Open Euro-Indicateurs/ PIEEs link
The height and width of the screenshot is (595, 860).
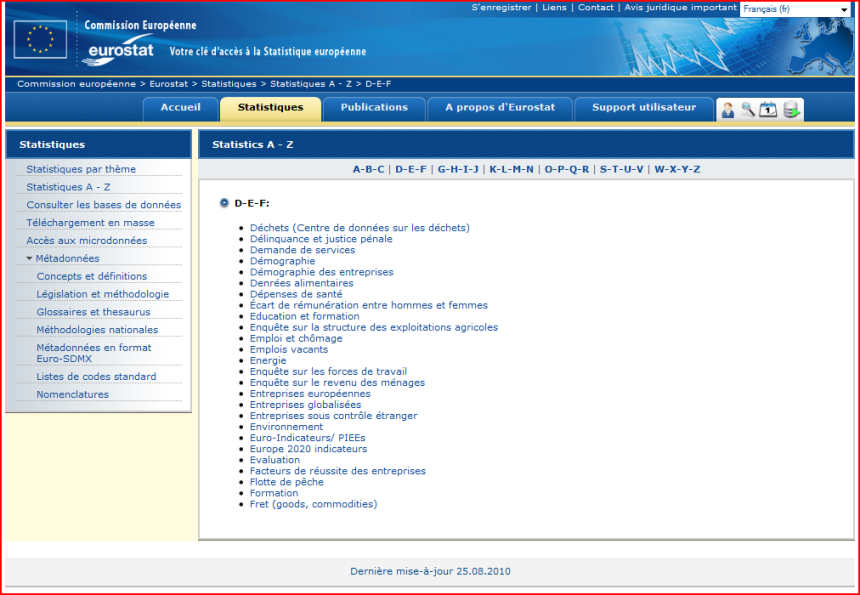click(308, 438)
